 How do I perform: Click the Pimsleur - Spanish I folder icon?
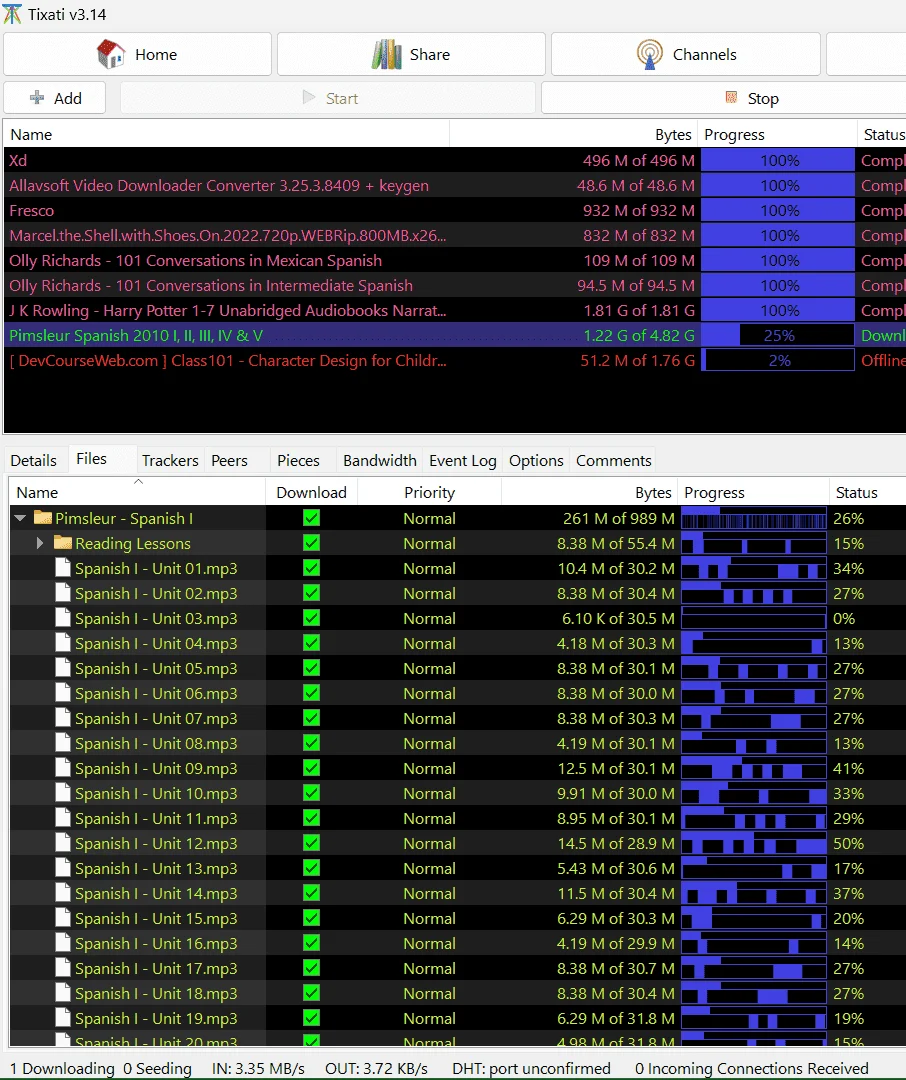click(43, 518)
